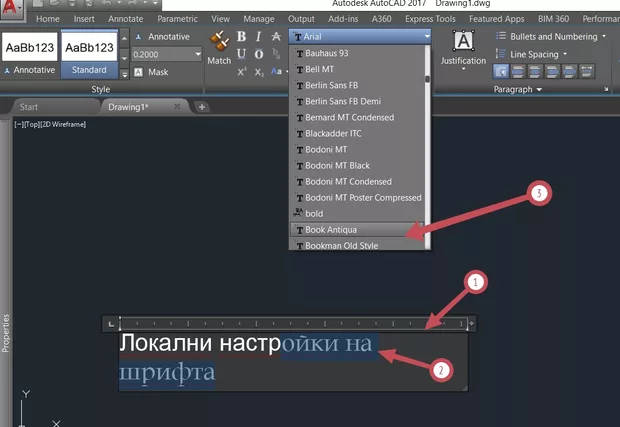Open [2D Wireframe] visual style menu

[63, 124]
